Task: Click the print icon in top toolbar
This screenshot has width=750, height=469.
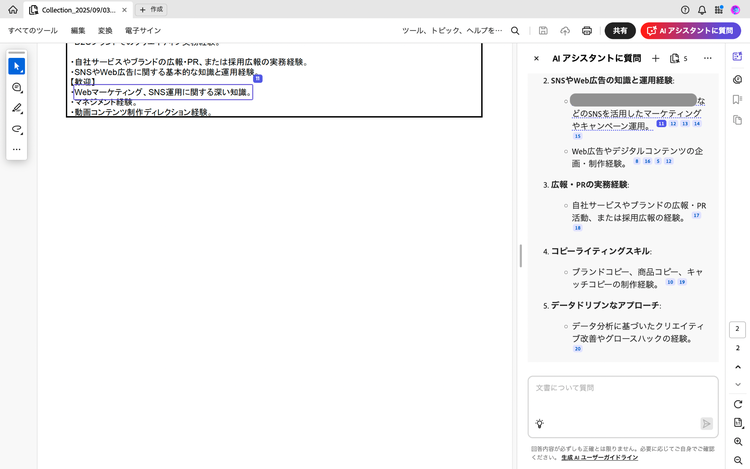Action: pyautogui.click(x=587, y=31)
